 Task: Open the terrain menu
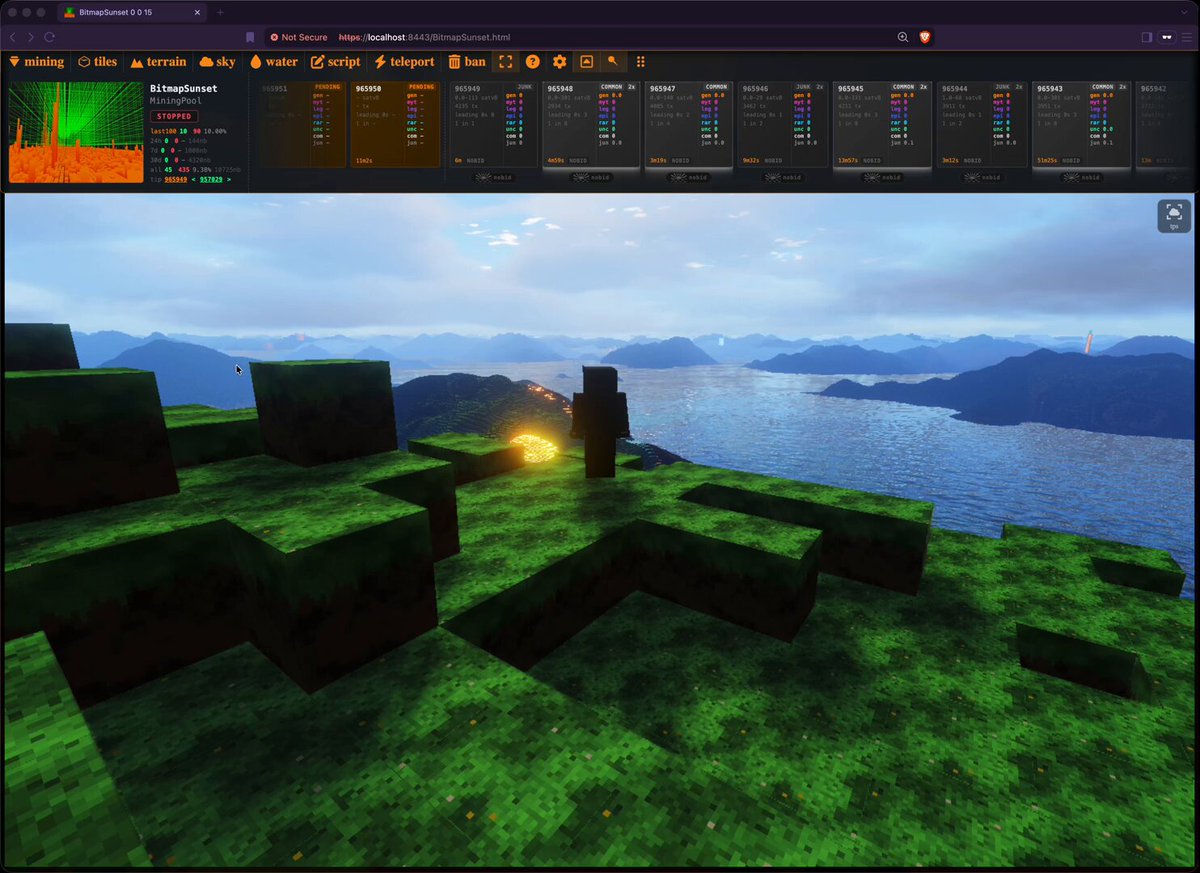tap(158, 62)
